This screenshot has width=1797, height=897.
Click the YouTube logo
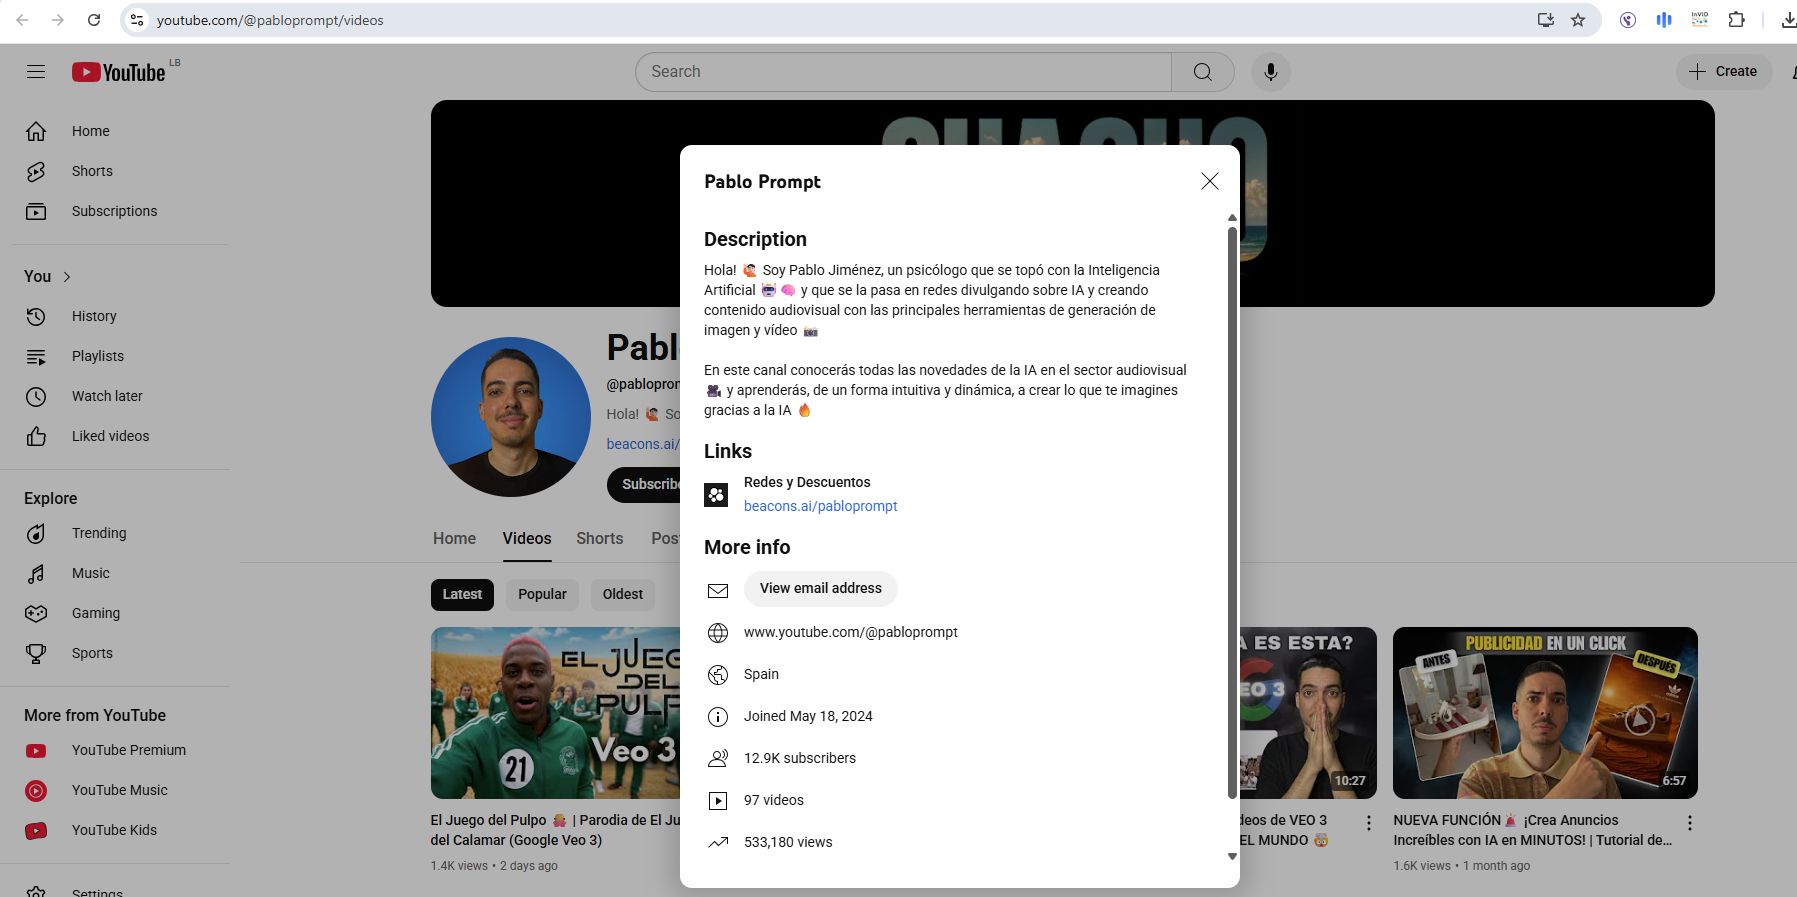pos(119,72)
